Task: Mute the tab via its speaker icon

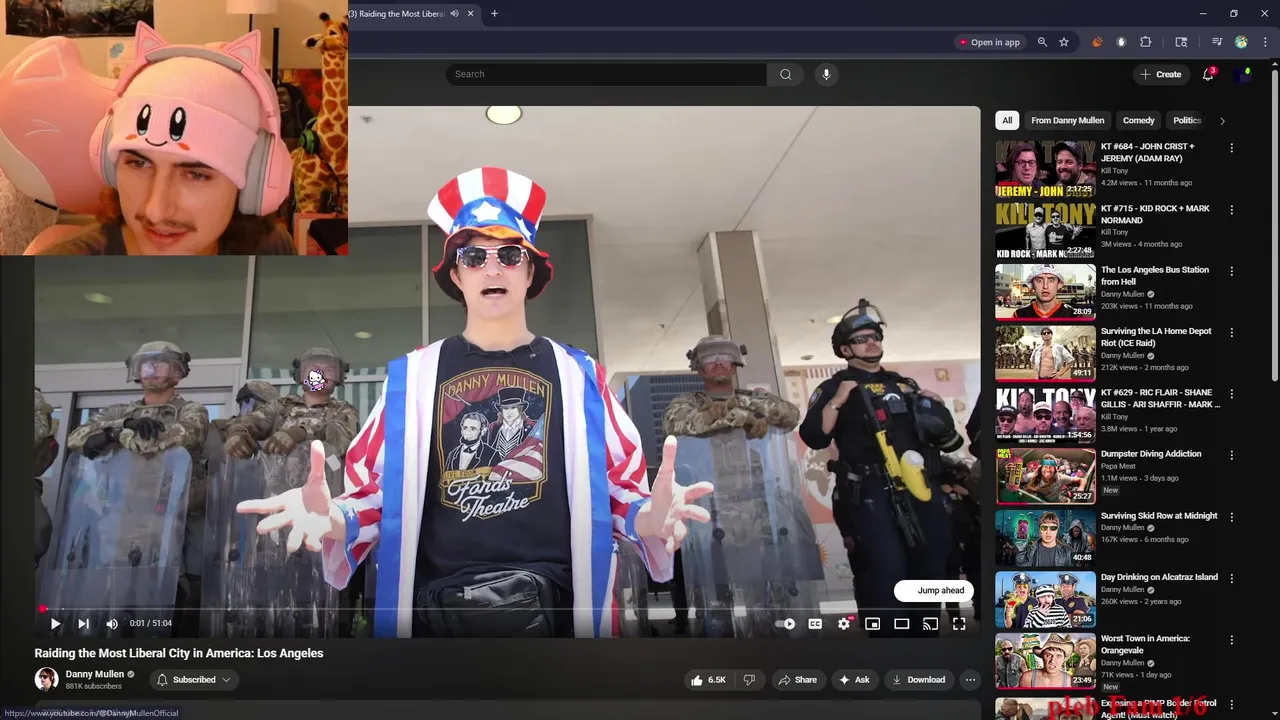Action: coord(455,14)
